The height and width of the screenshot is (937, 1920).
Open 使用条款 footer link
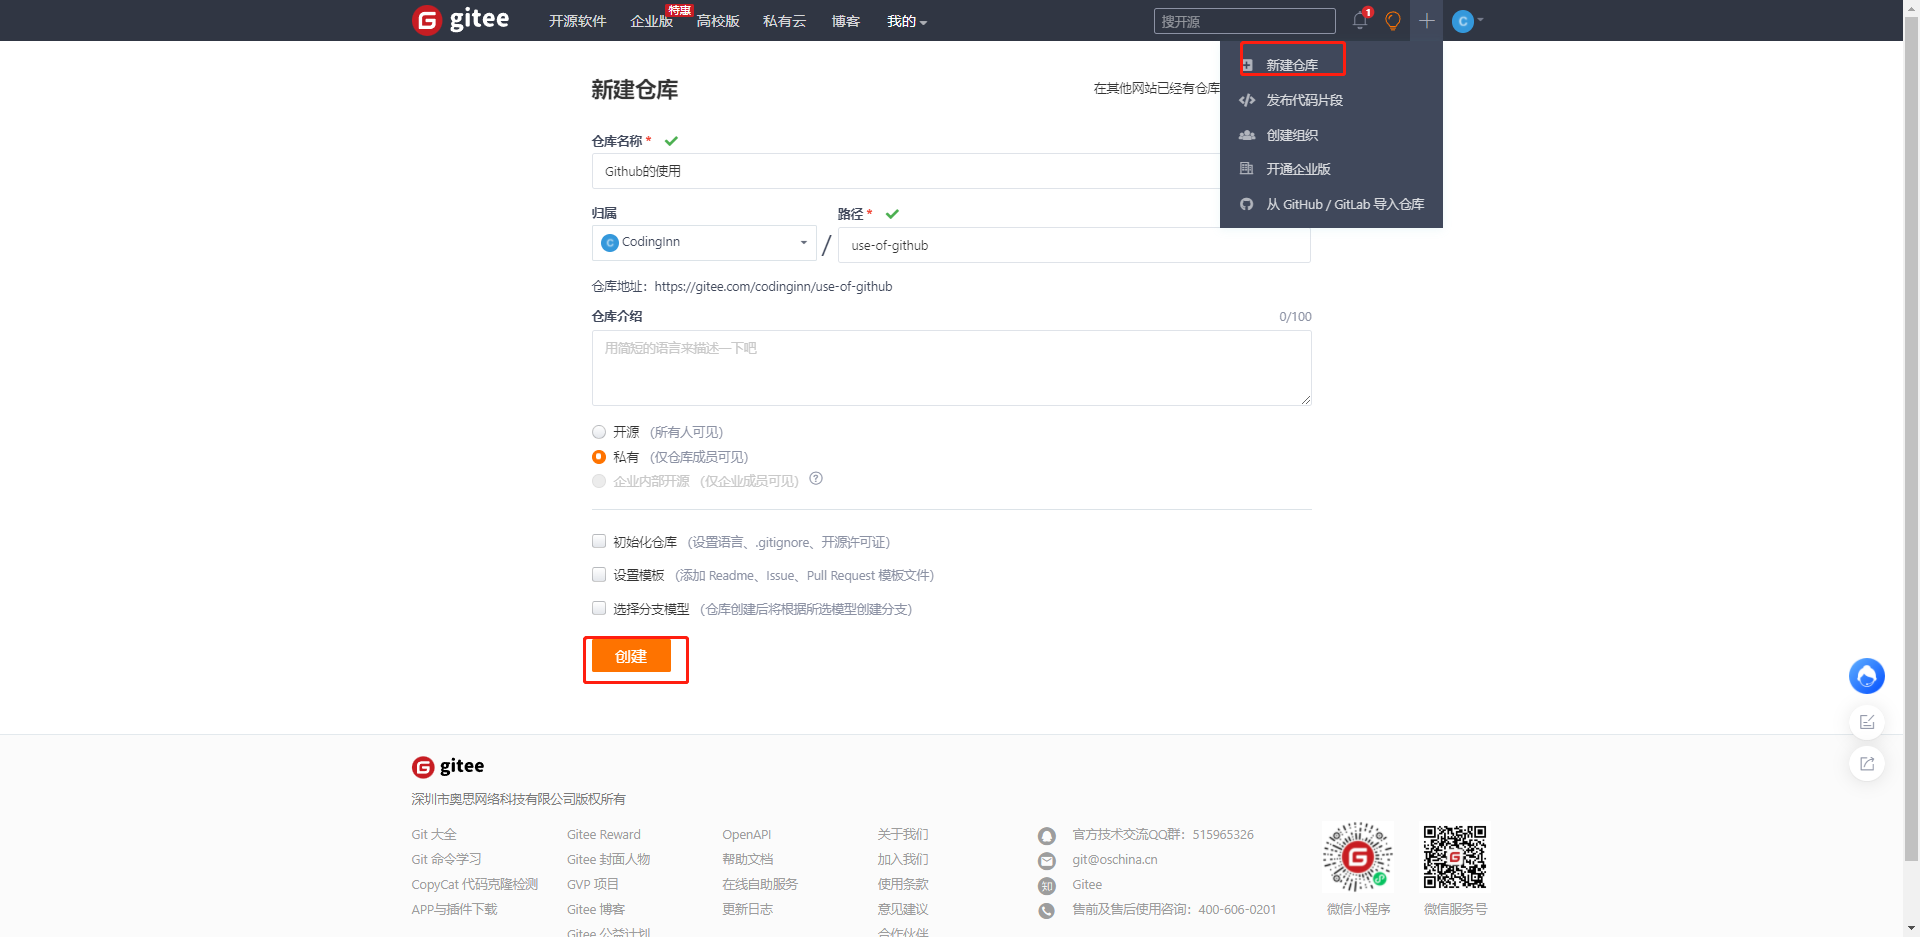click(903, 884)
